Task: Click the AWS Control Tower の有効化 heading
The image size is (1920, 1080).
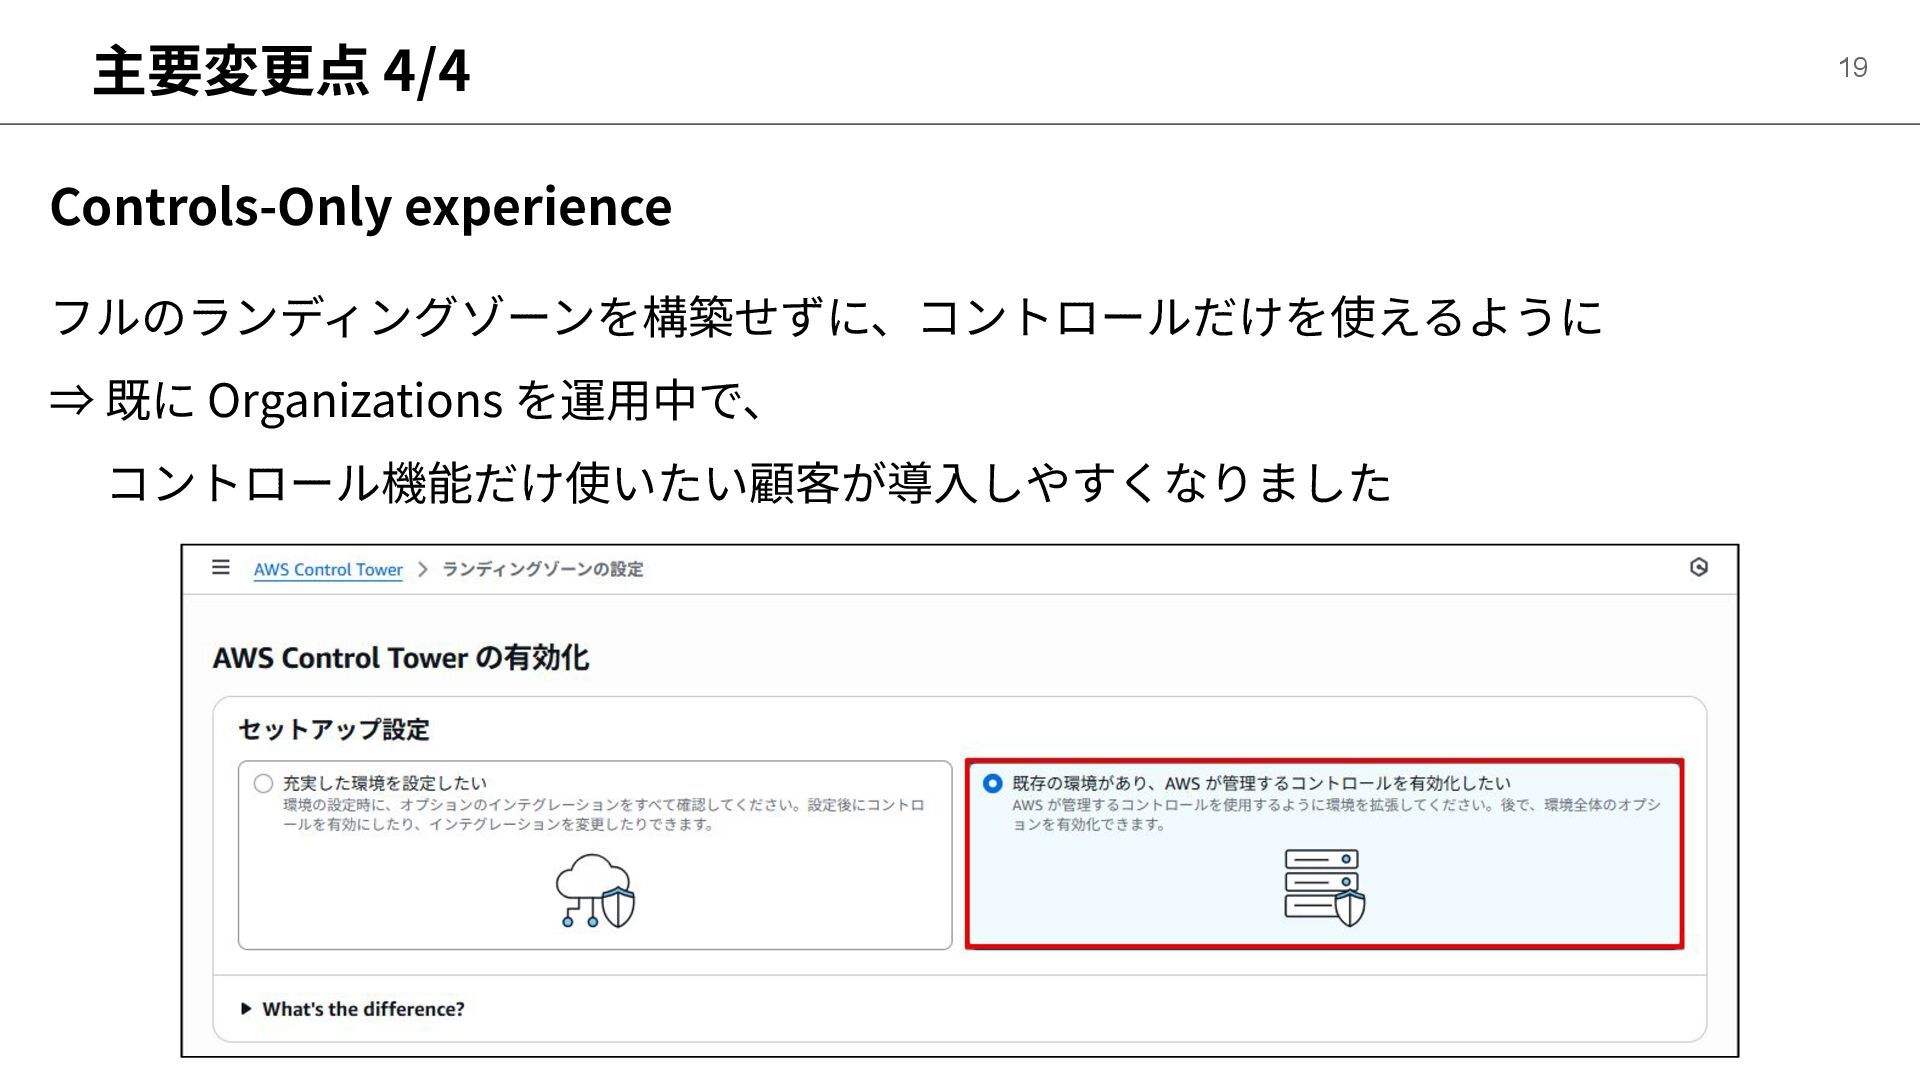Action: tap(400, 658)
